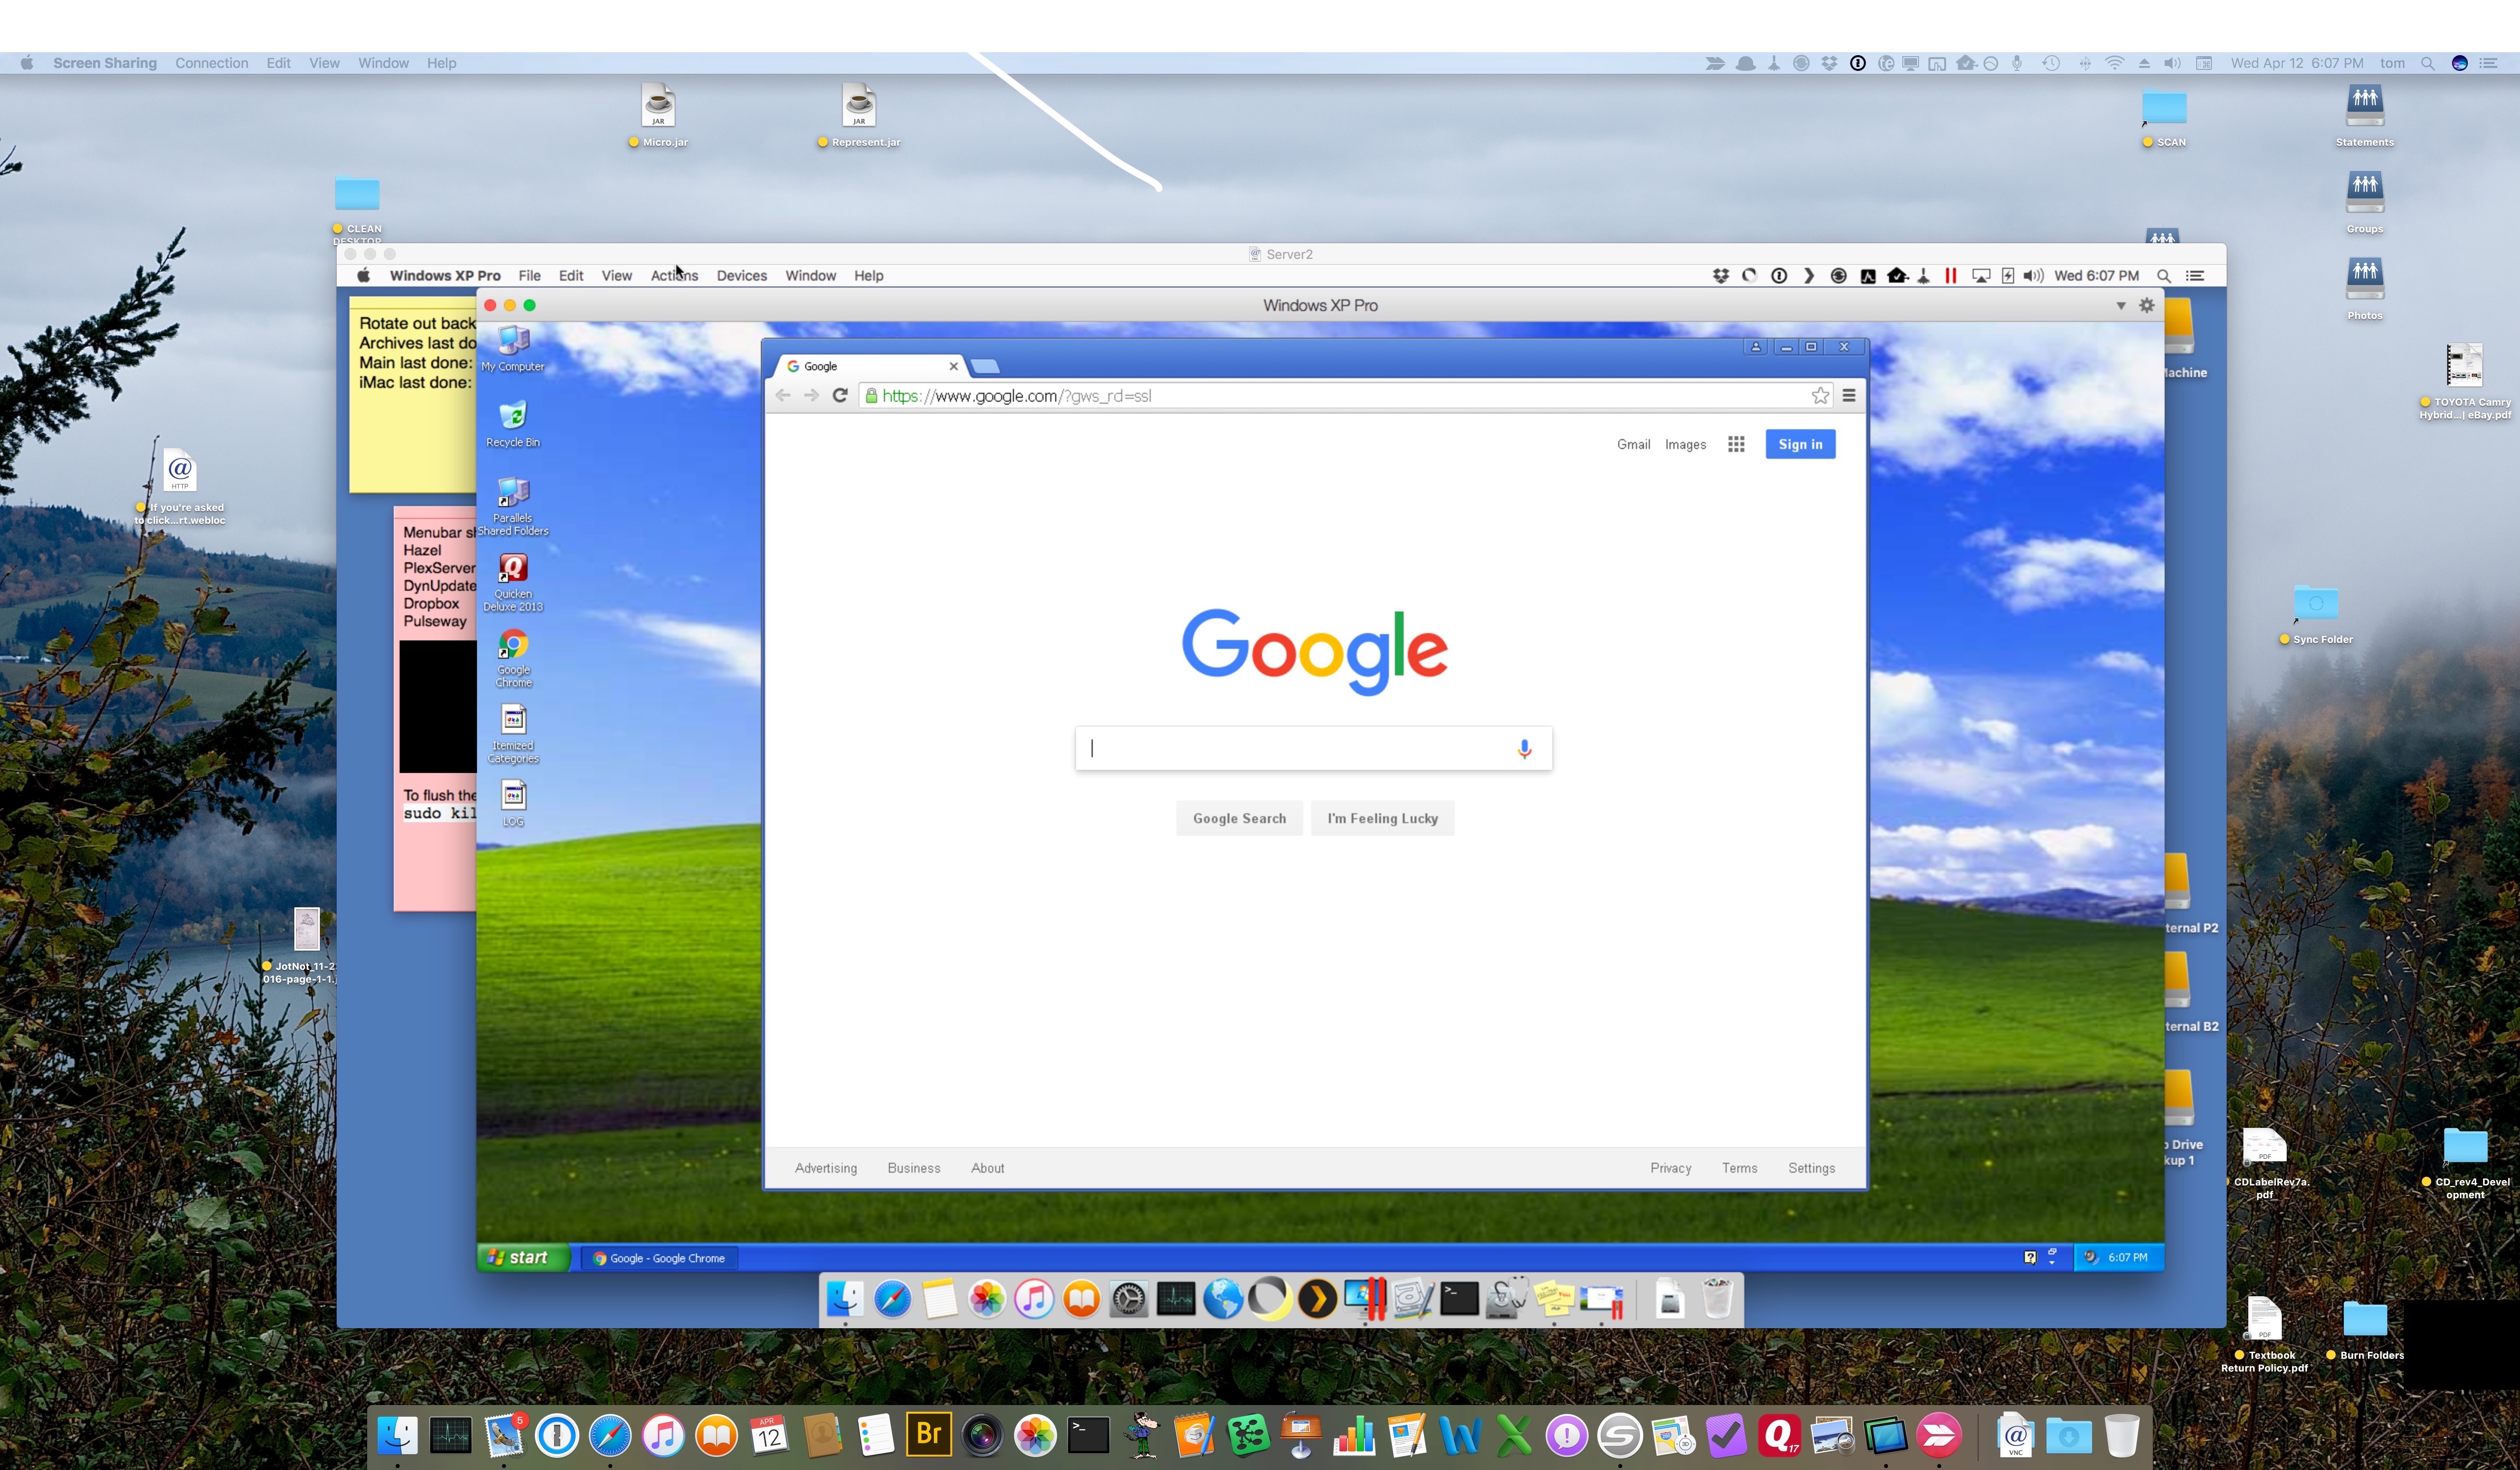Bookmark this page with the star icon
The width and height of the screenshot is (2520, 1470).
[x=1820, y=396]
